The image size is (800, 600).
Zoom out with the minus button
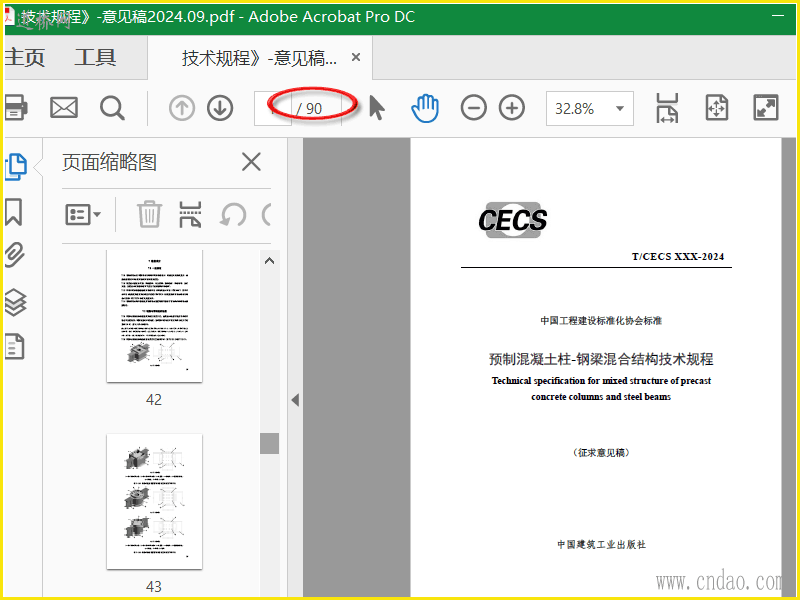coord(473,108)
